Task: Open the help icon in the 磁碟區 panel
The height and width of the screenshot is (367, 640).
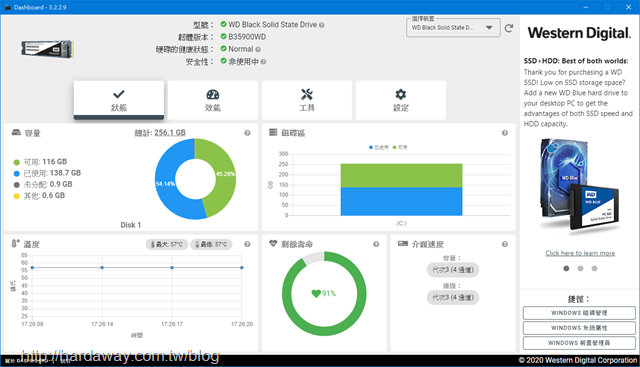Action: [x=505, y=133]
